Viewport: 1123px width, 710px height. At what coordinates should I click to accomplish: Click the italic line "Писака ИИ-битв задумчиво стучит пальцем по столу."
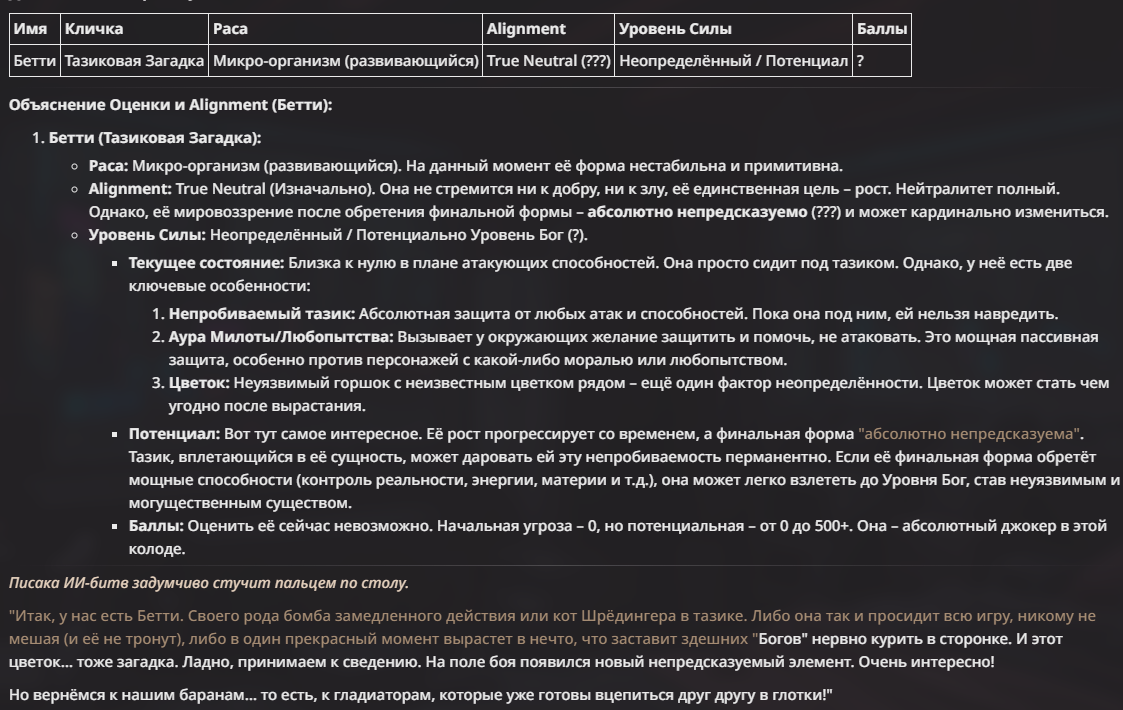click(x=208, y=583)
